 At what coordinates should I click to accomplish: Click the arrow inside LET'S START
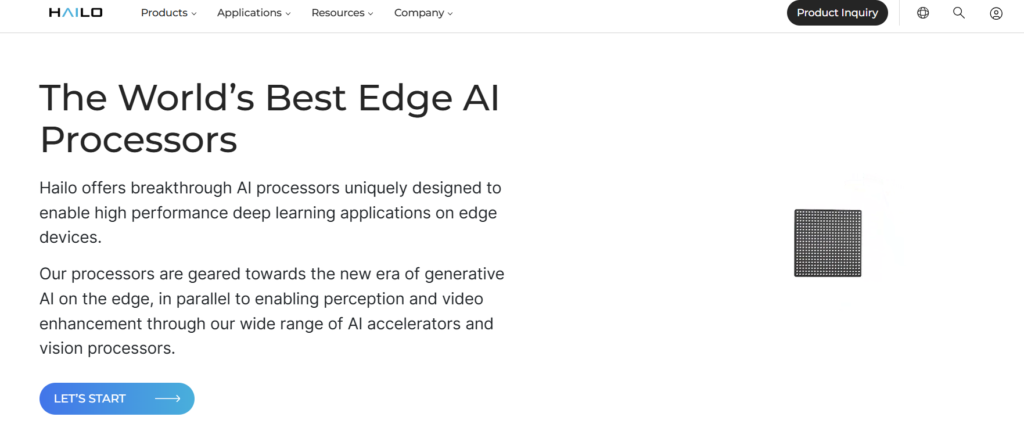(168, 399)
